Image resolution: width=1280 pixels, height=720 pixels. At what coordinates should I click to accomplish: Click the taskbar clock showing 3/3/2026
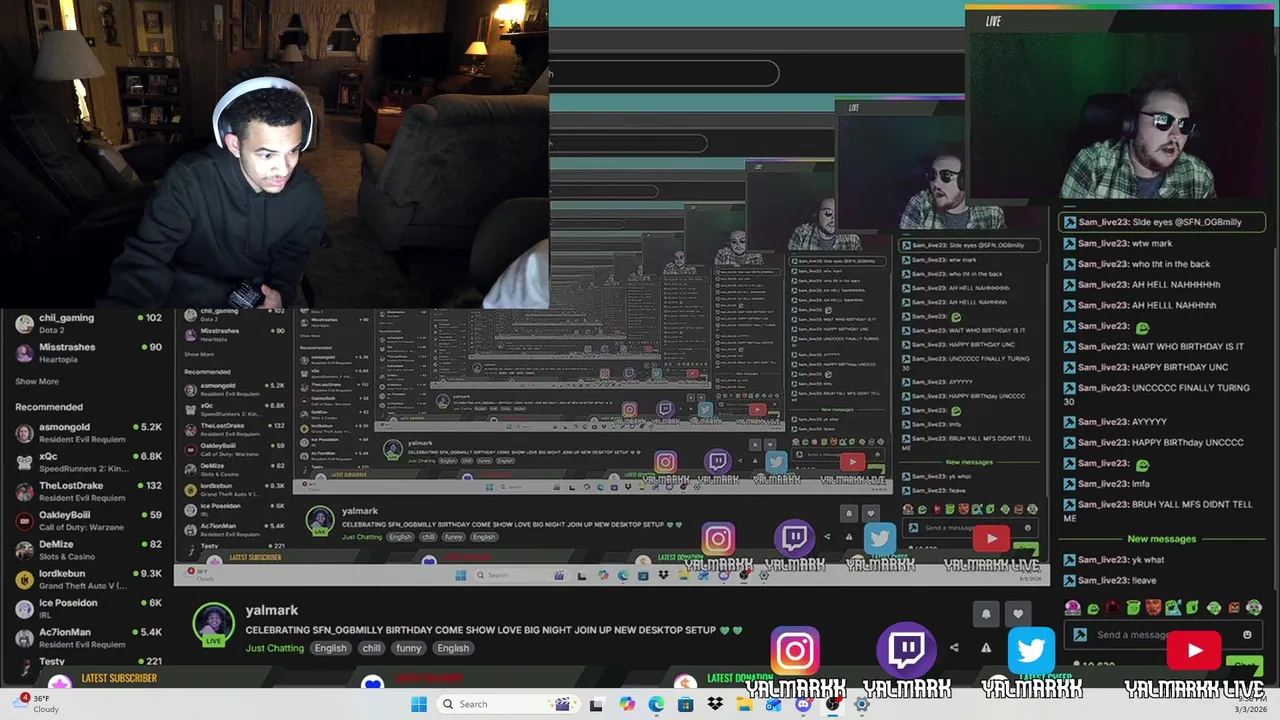(1250, 704)
